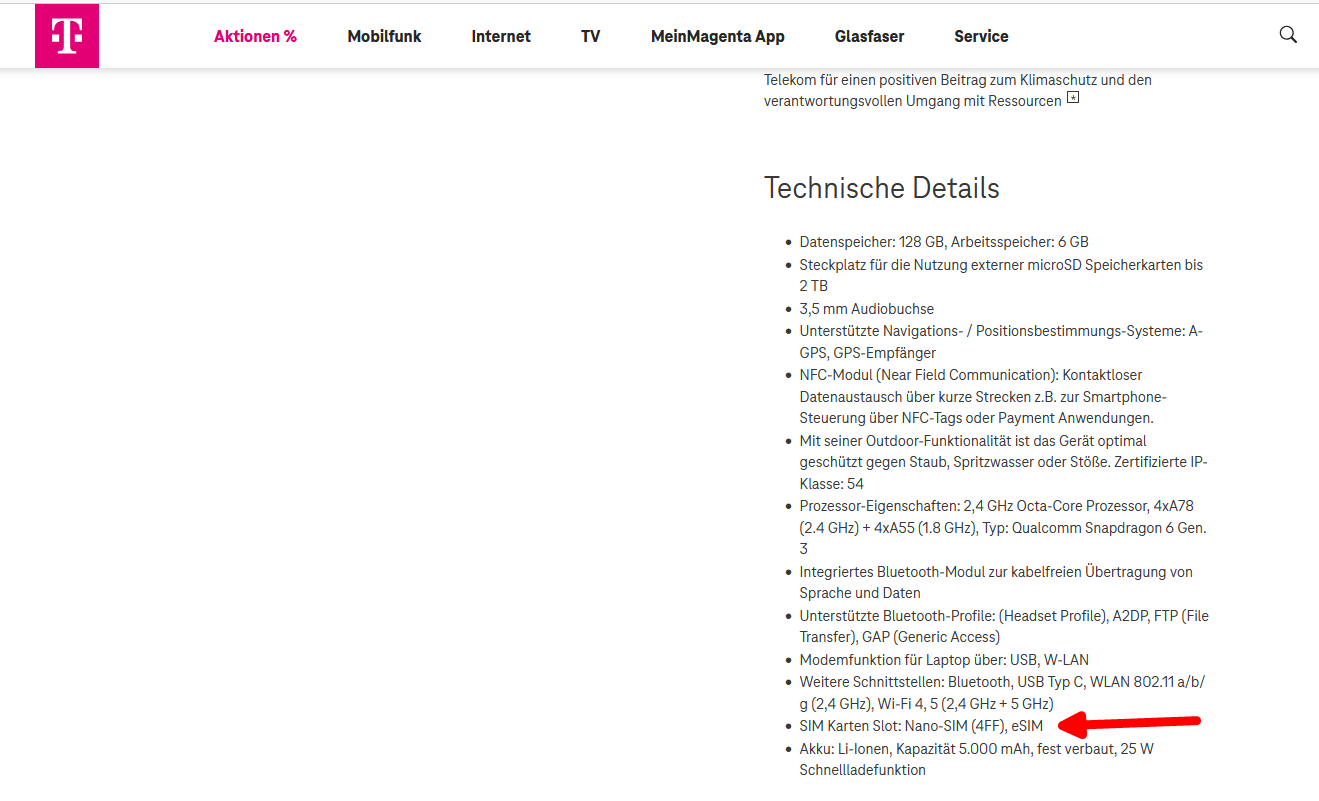Open the Internet menu
The image size is (1319, 801).
click(x=501, y=36)
